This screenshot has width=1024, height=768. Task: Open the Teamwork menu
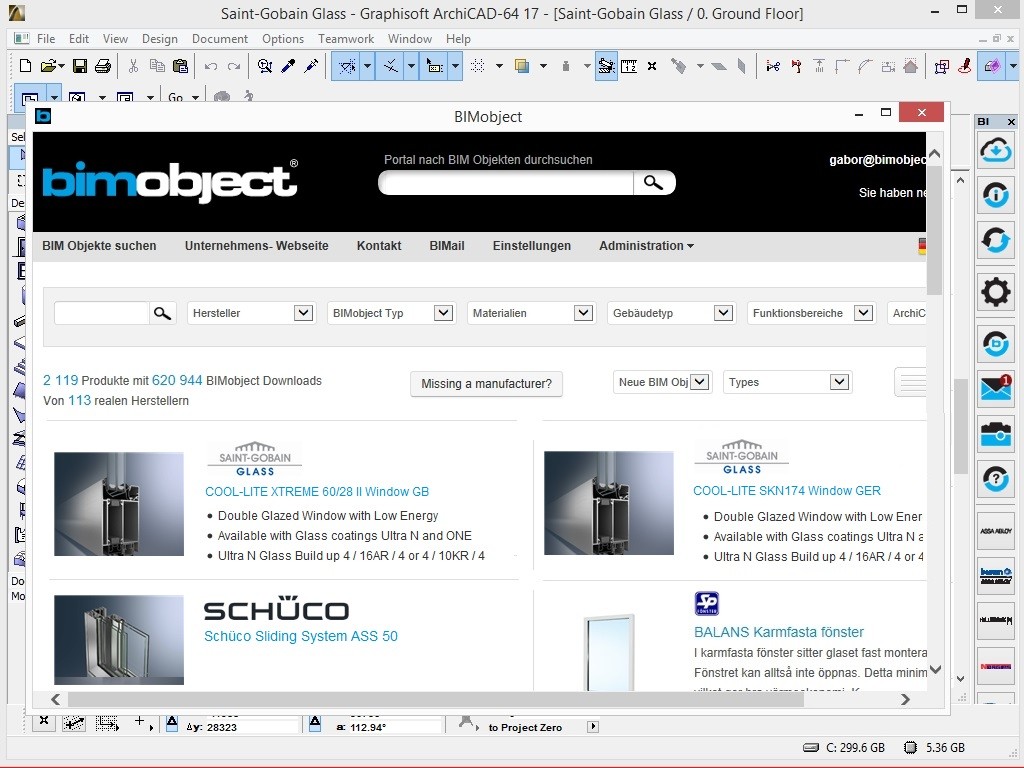coord(345,39)
